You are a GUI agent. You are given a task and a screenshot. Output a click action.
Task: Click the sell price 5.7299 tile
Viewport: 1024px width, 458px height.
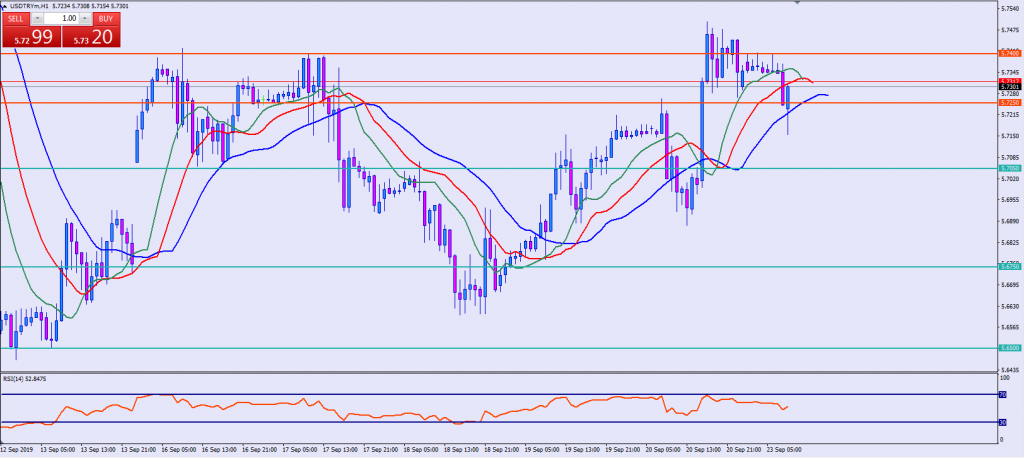point(30,37)
